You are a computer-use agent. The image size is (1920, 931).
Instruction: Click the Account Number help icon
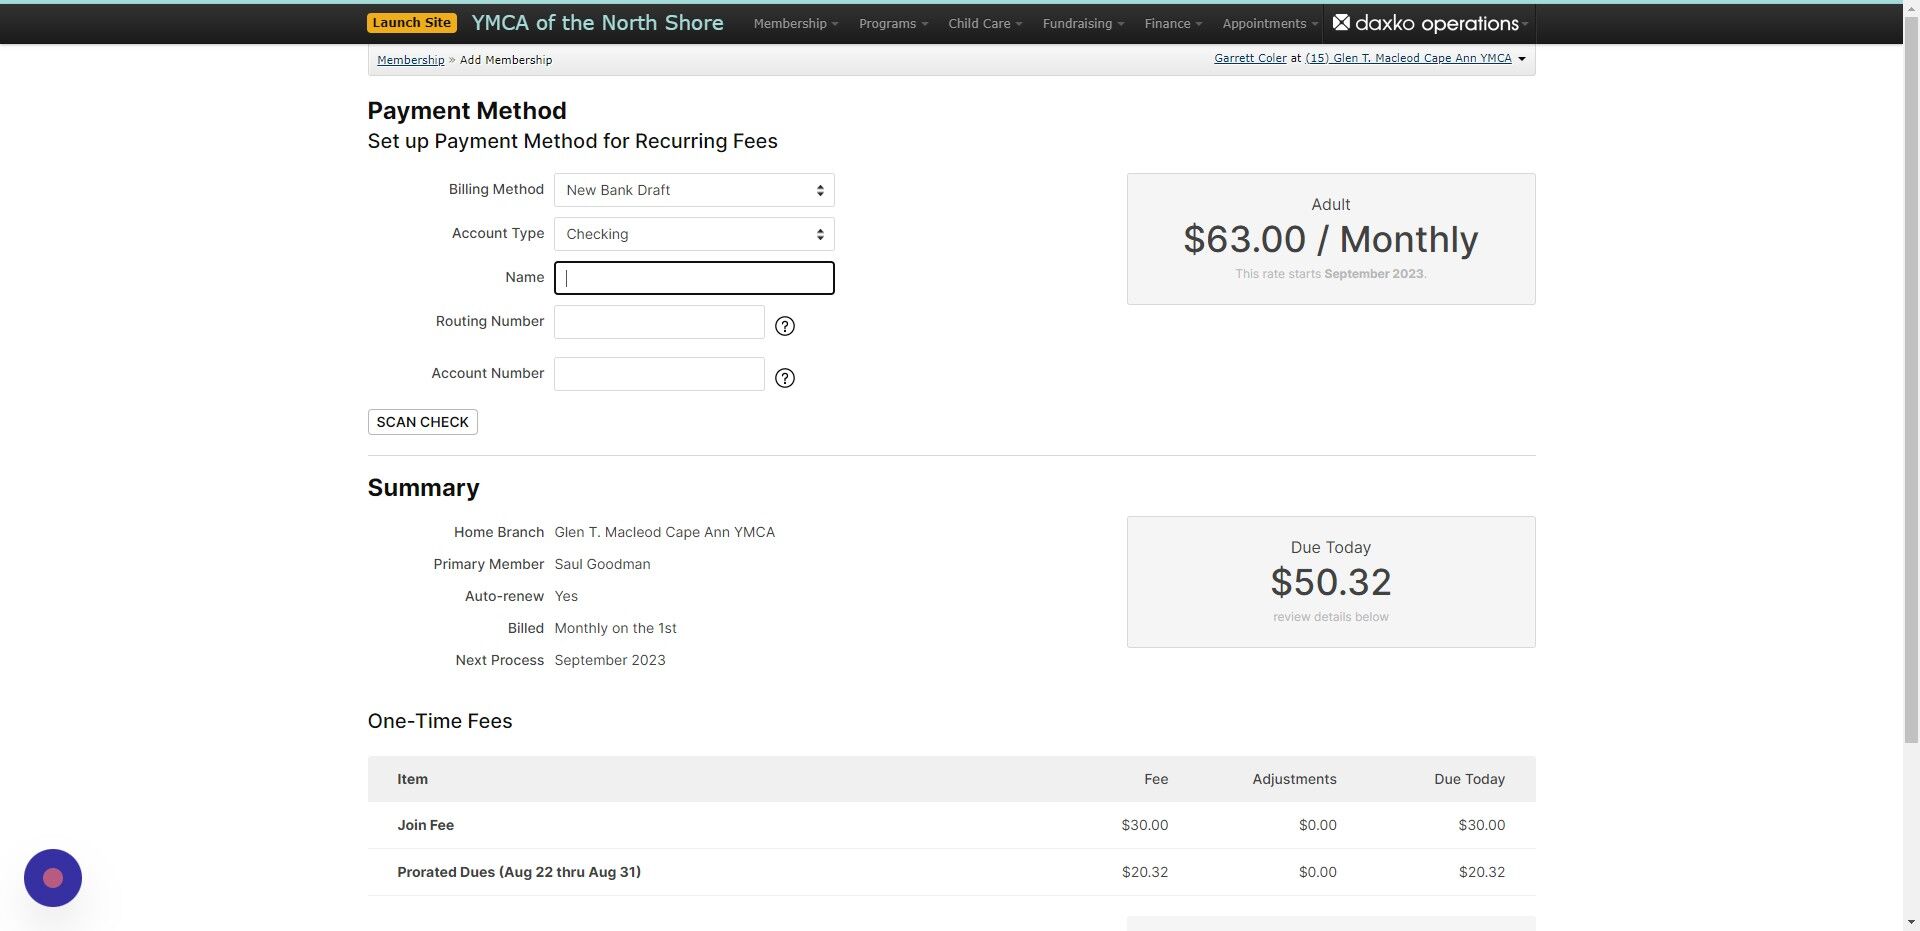pos(785,378)
